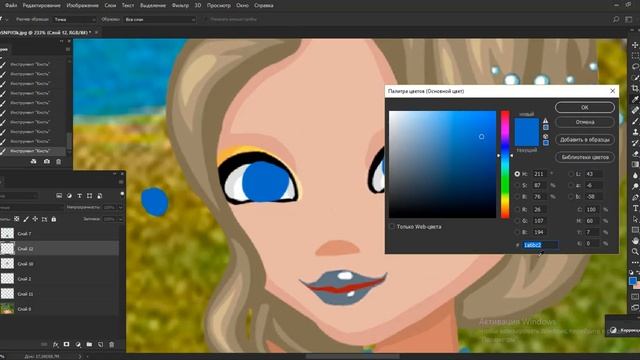The width and height of the screenshot is (640, 360).
Task: Select the R red radio button
Action: tap(517, 209)
